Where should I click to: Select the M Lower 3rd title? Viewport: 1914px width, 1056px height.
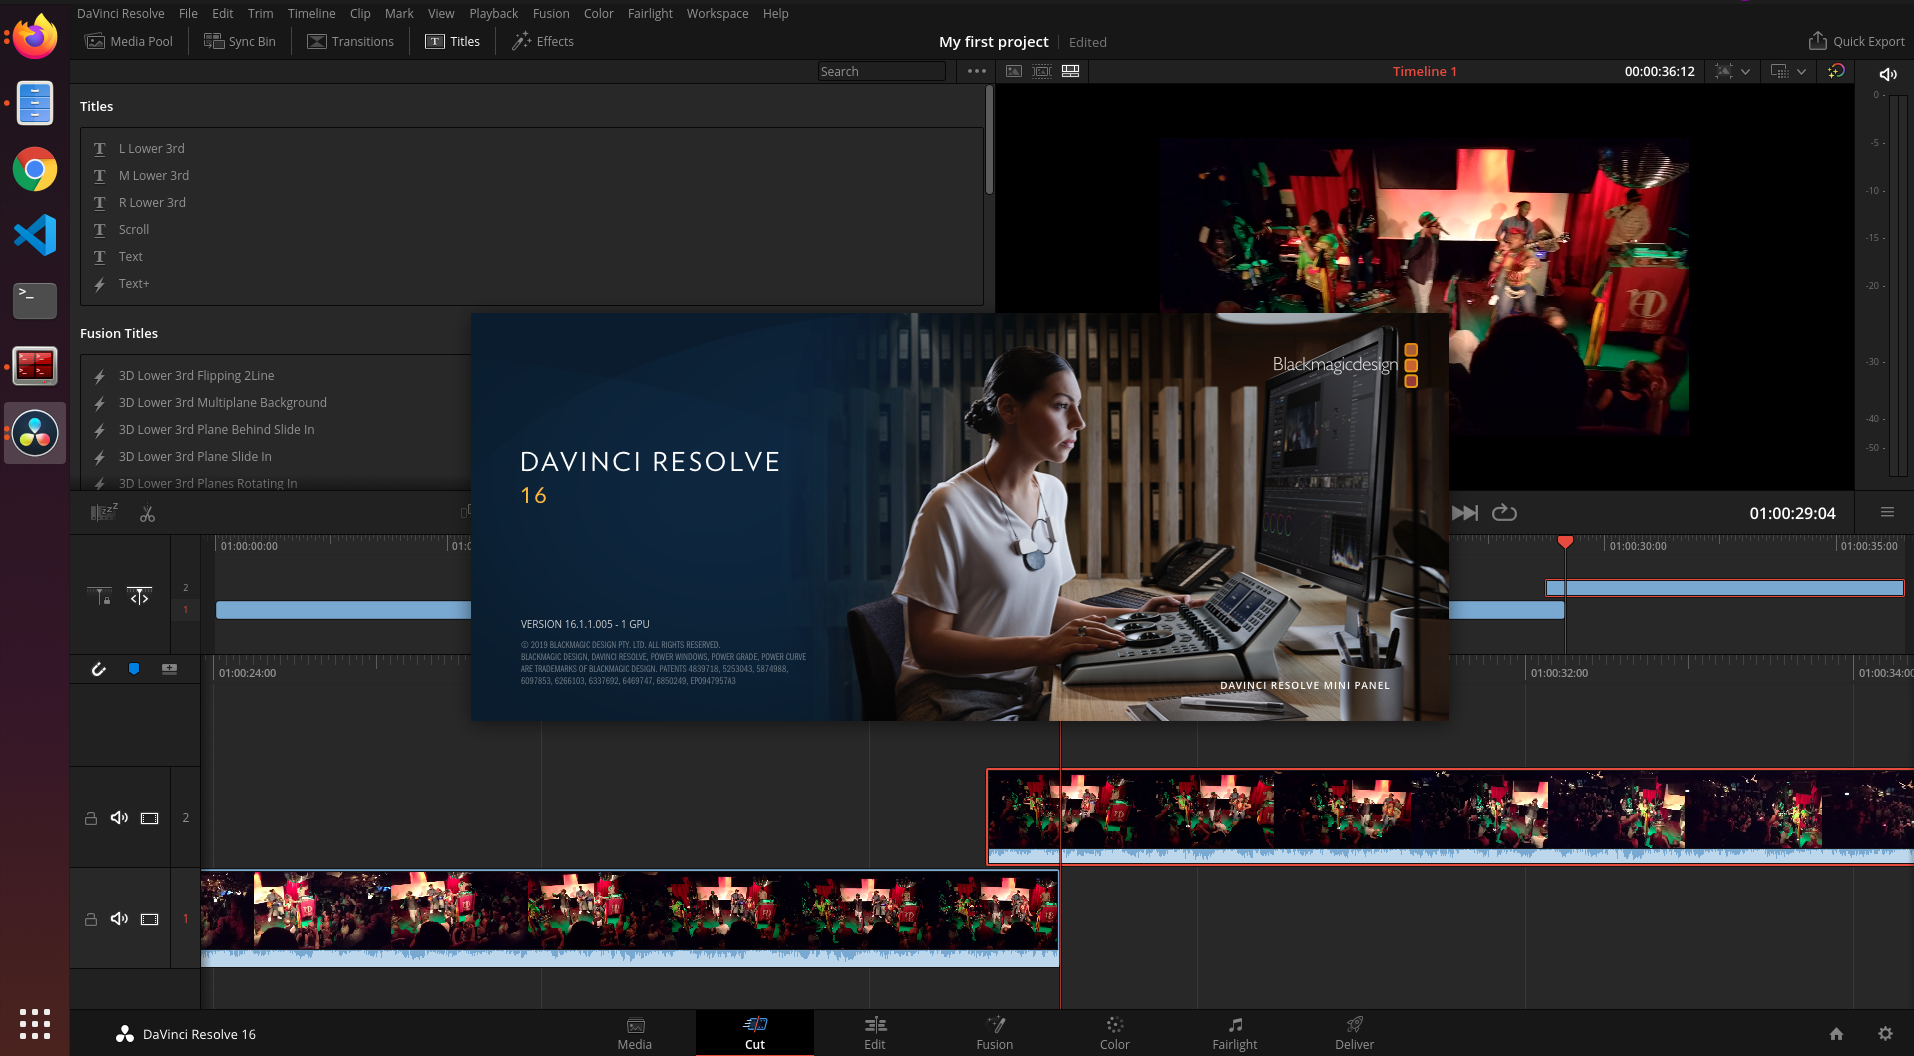153,175
